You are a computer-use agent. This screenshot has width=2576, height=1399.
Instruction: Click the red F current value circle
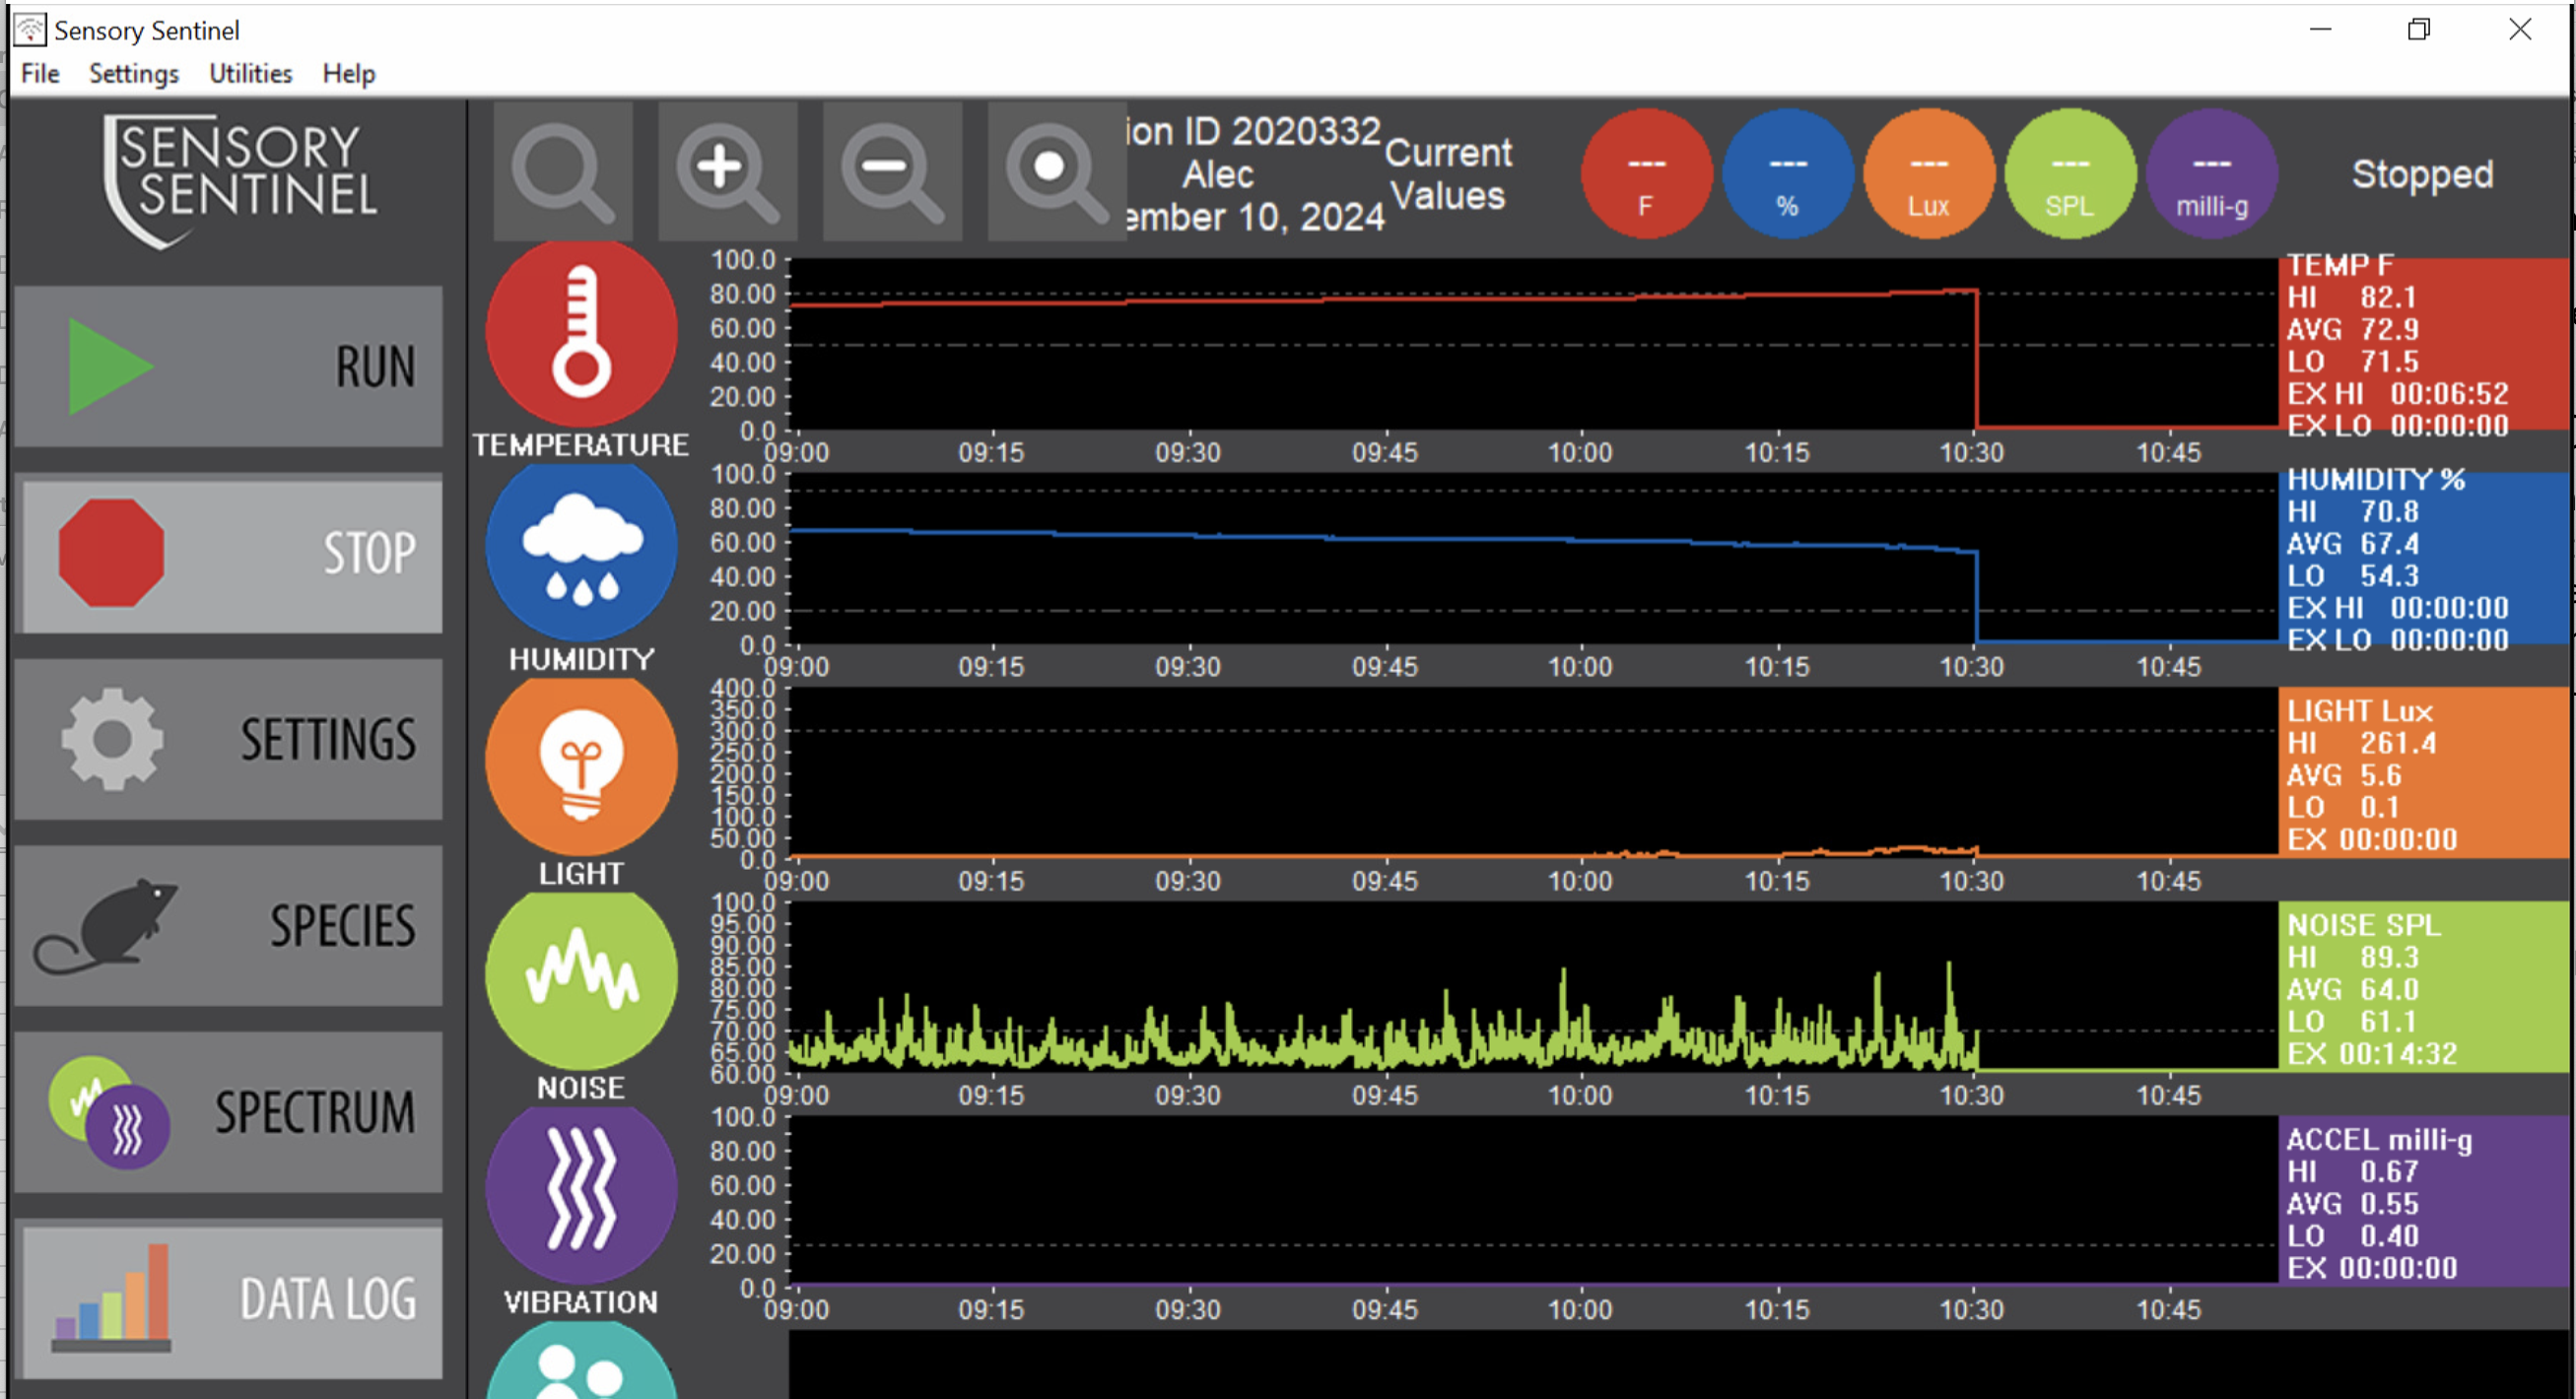coord(1645,174)
